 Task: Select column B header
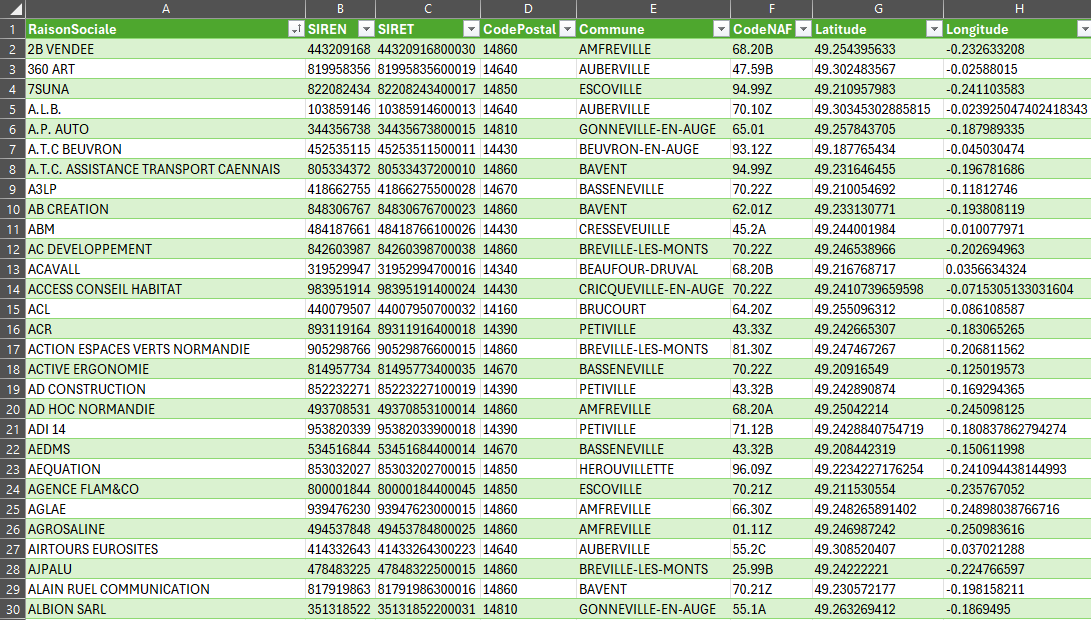(340, 9)
